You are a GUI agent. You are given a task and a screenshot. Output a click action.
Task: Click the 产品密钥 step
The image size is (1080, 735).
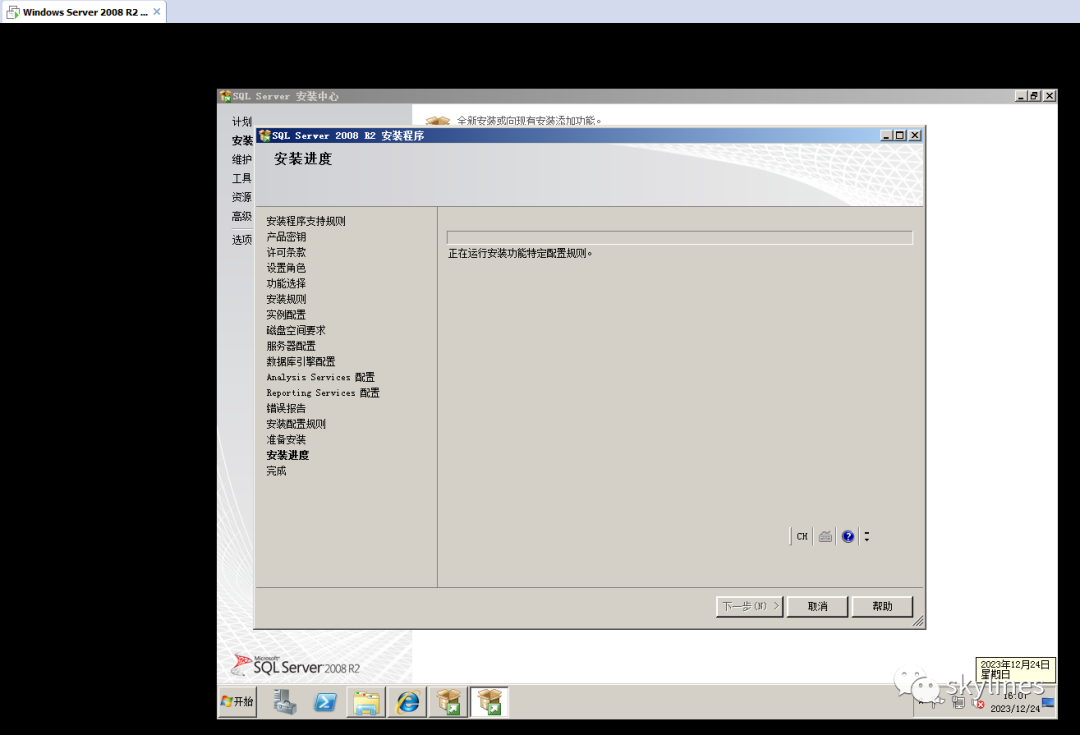click(x=286, y=237)
